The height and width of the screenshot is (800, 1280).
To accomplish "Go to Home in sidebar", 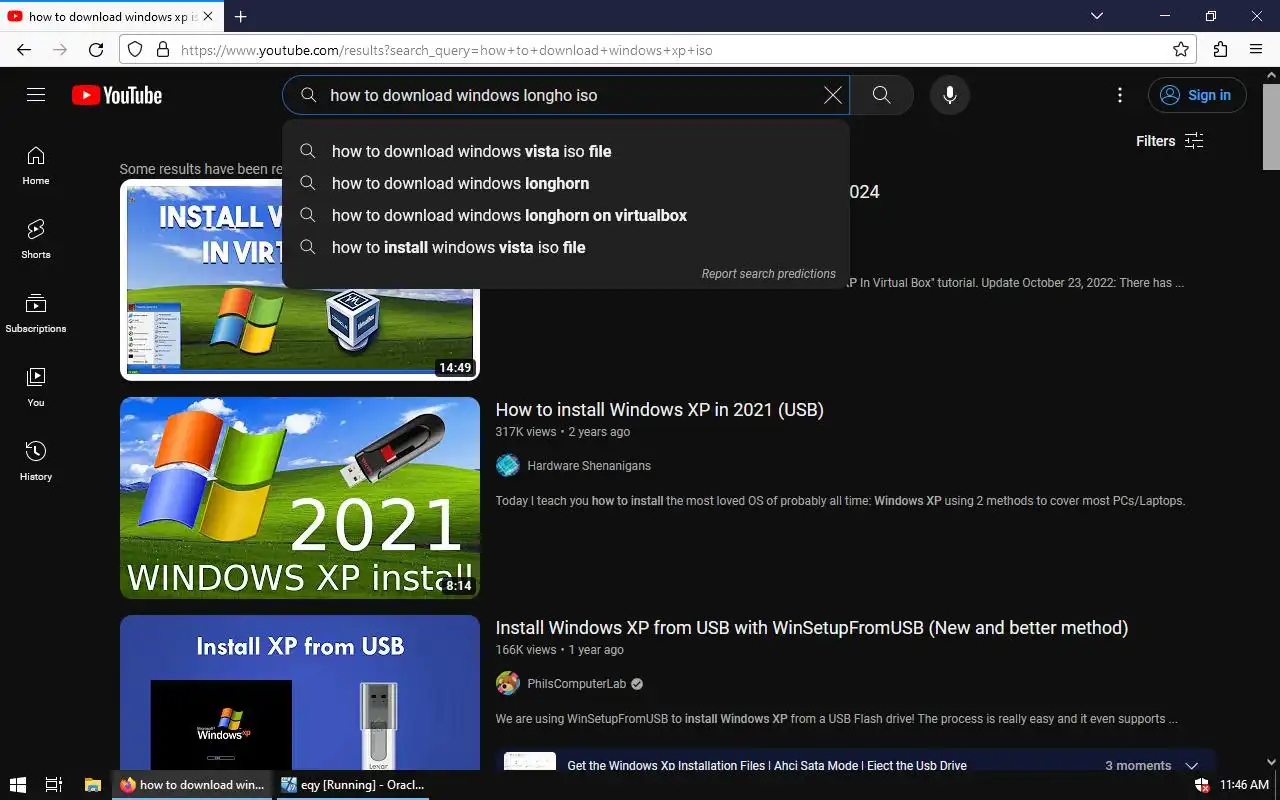I will [36, 166].
